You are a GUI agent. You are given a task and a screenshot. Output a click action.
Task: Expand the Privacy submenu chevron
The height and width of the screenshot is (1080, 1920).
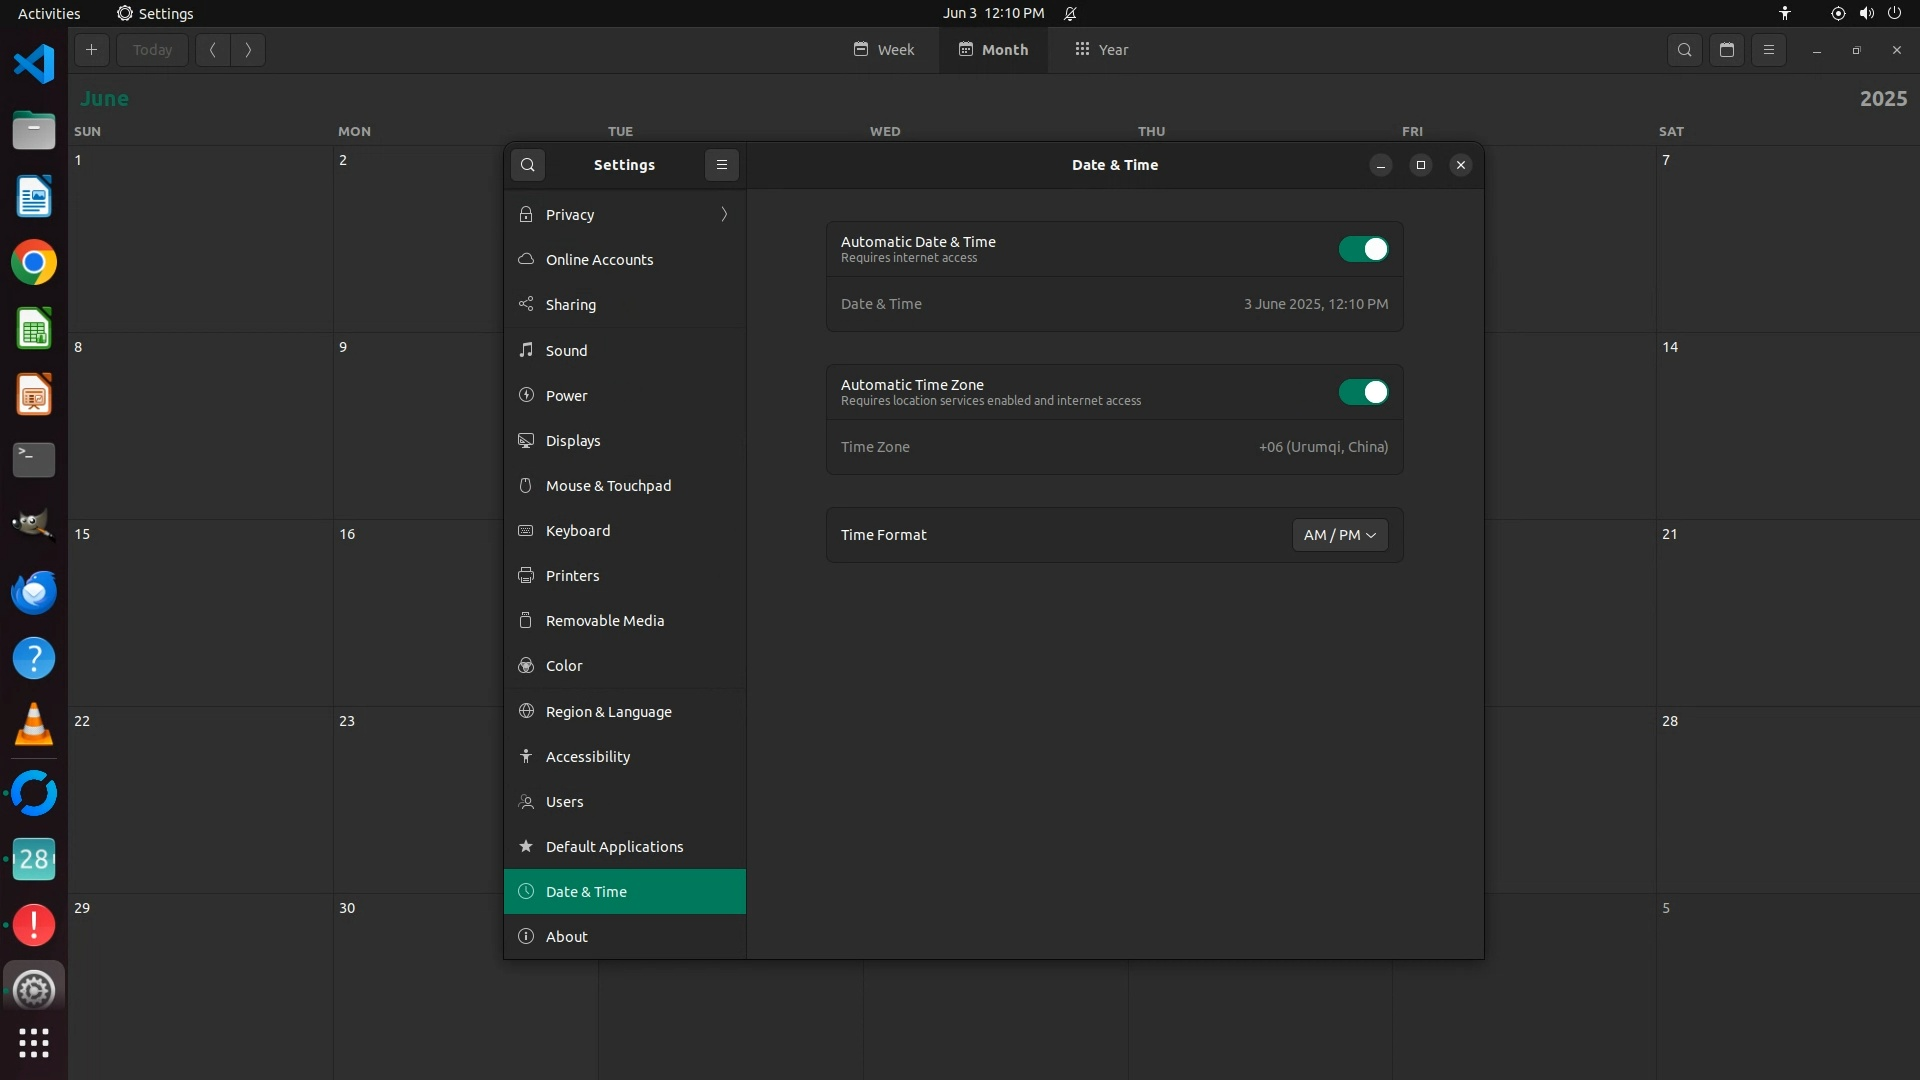(x=724, y=215)
